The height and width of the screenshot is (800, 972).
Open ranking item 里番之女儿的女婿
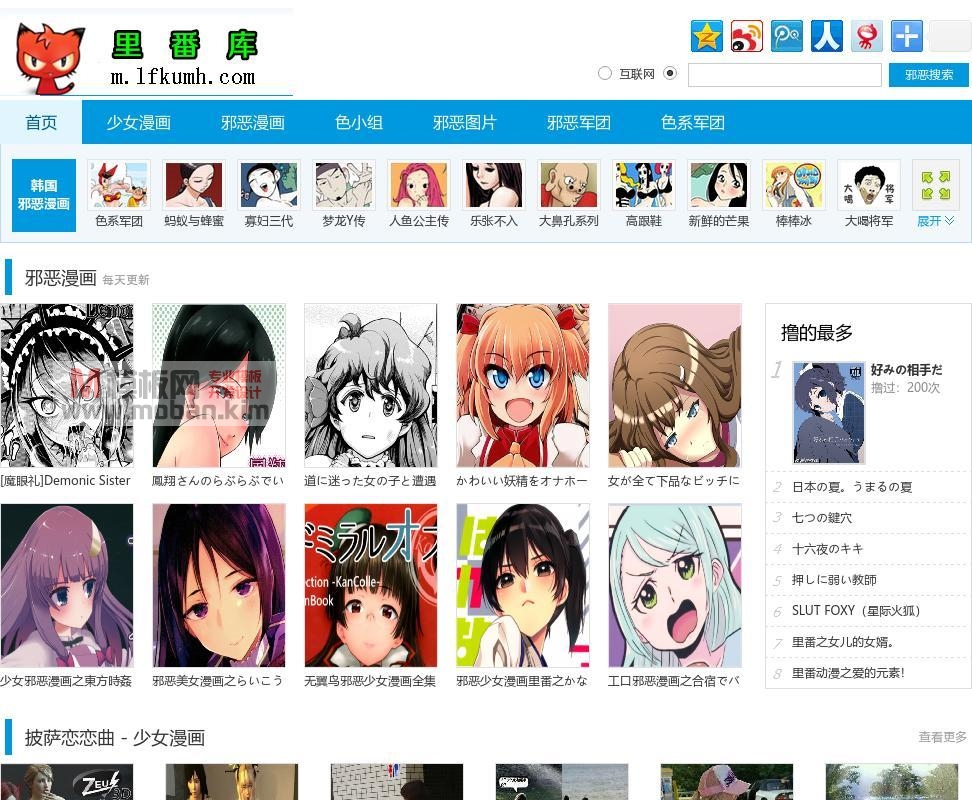tap(842, 642)
